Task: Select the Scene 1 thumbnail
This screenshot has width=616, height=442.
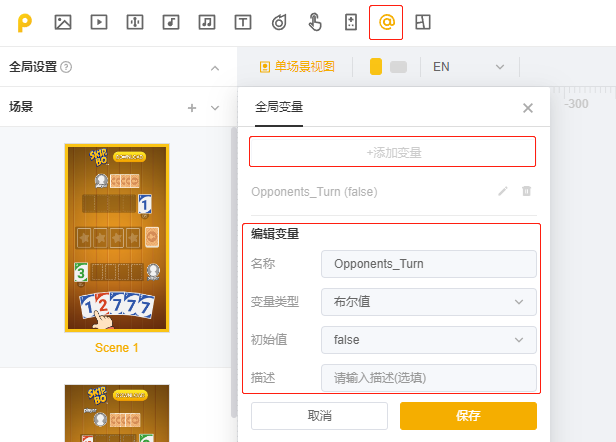Action: coord(117,238)
